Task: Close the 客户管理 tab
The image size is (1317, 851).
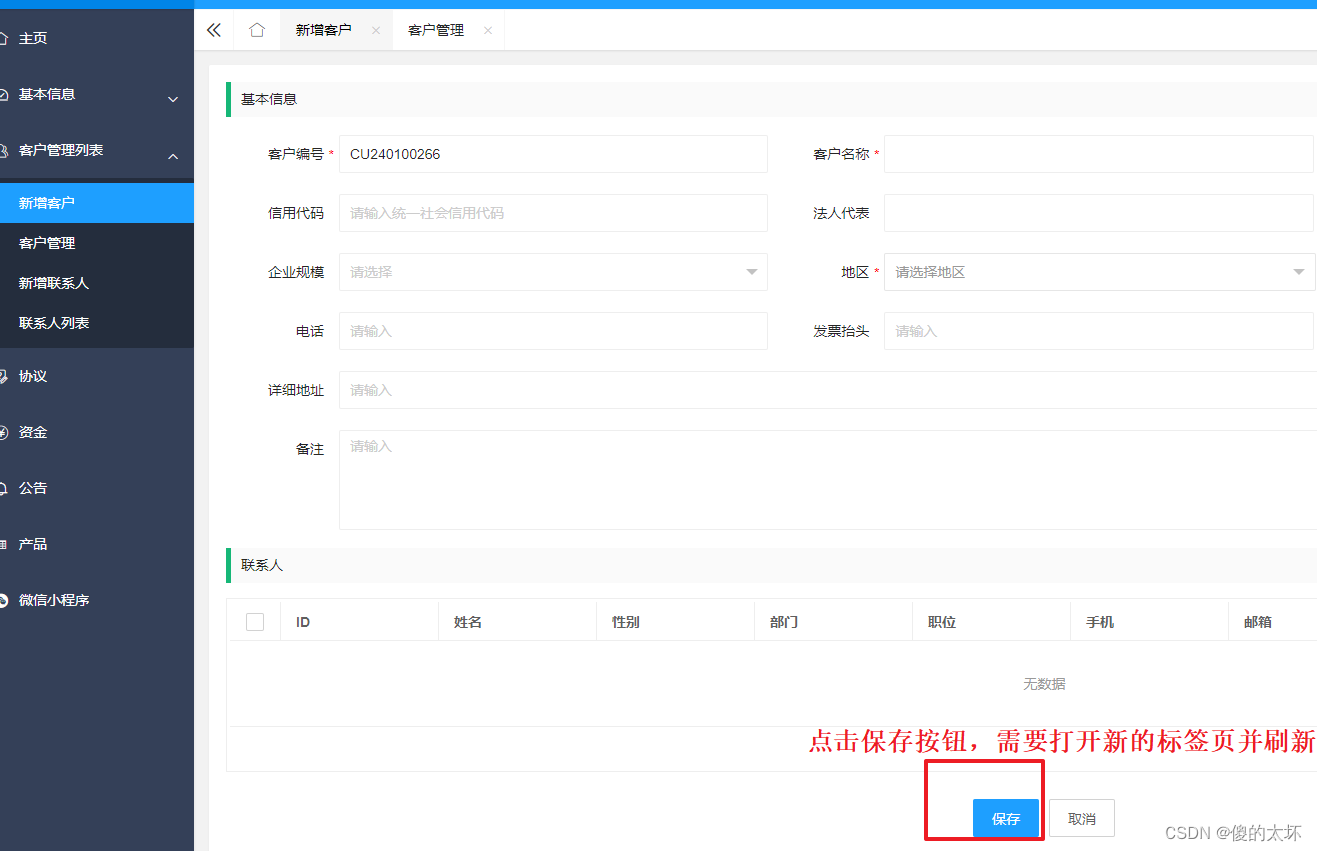Action: pos(488,31)
